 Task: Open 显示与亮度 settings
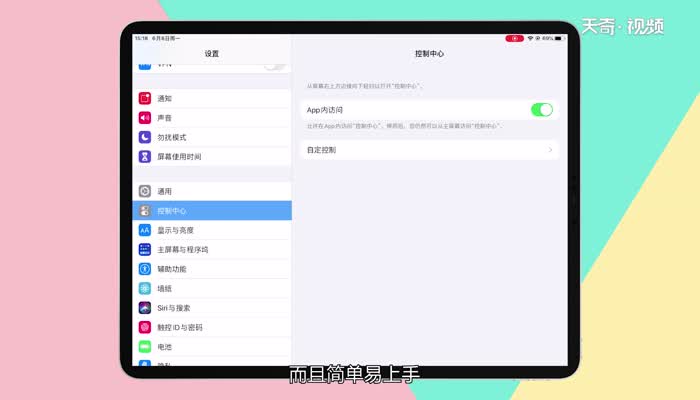(x=212, y=230)
